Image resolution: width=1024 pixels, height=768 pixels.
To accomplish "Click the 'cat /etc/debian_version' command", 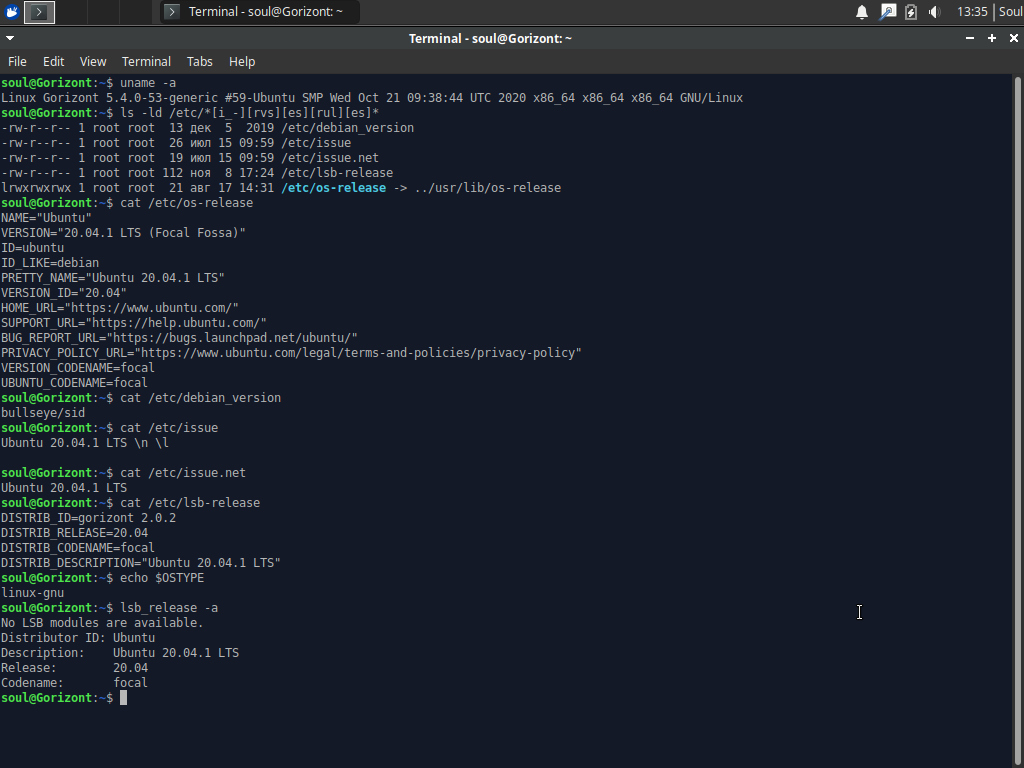I will coord(200,398).
